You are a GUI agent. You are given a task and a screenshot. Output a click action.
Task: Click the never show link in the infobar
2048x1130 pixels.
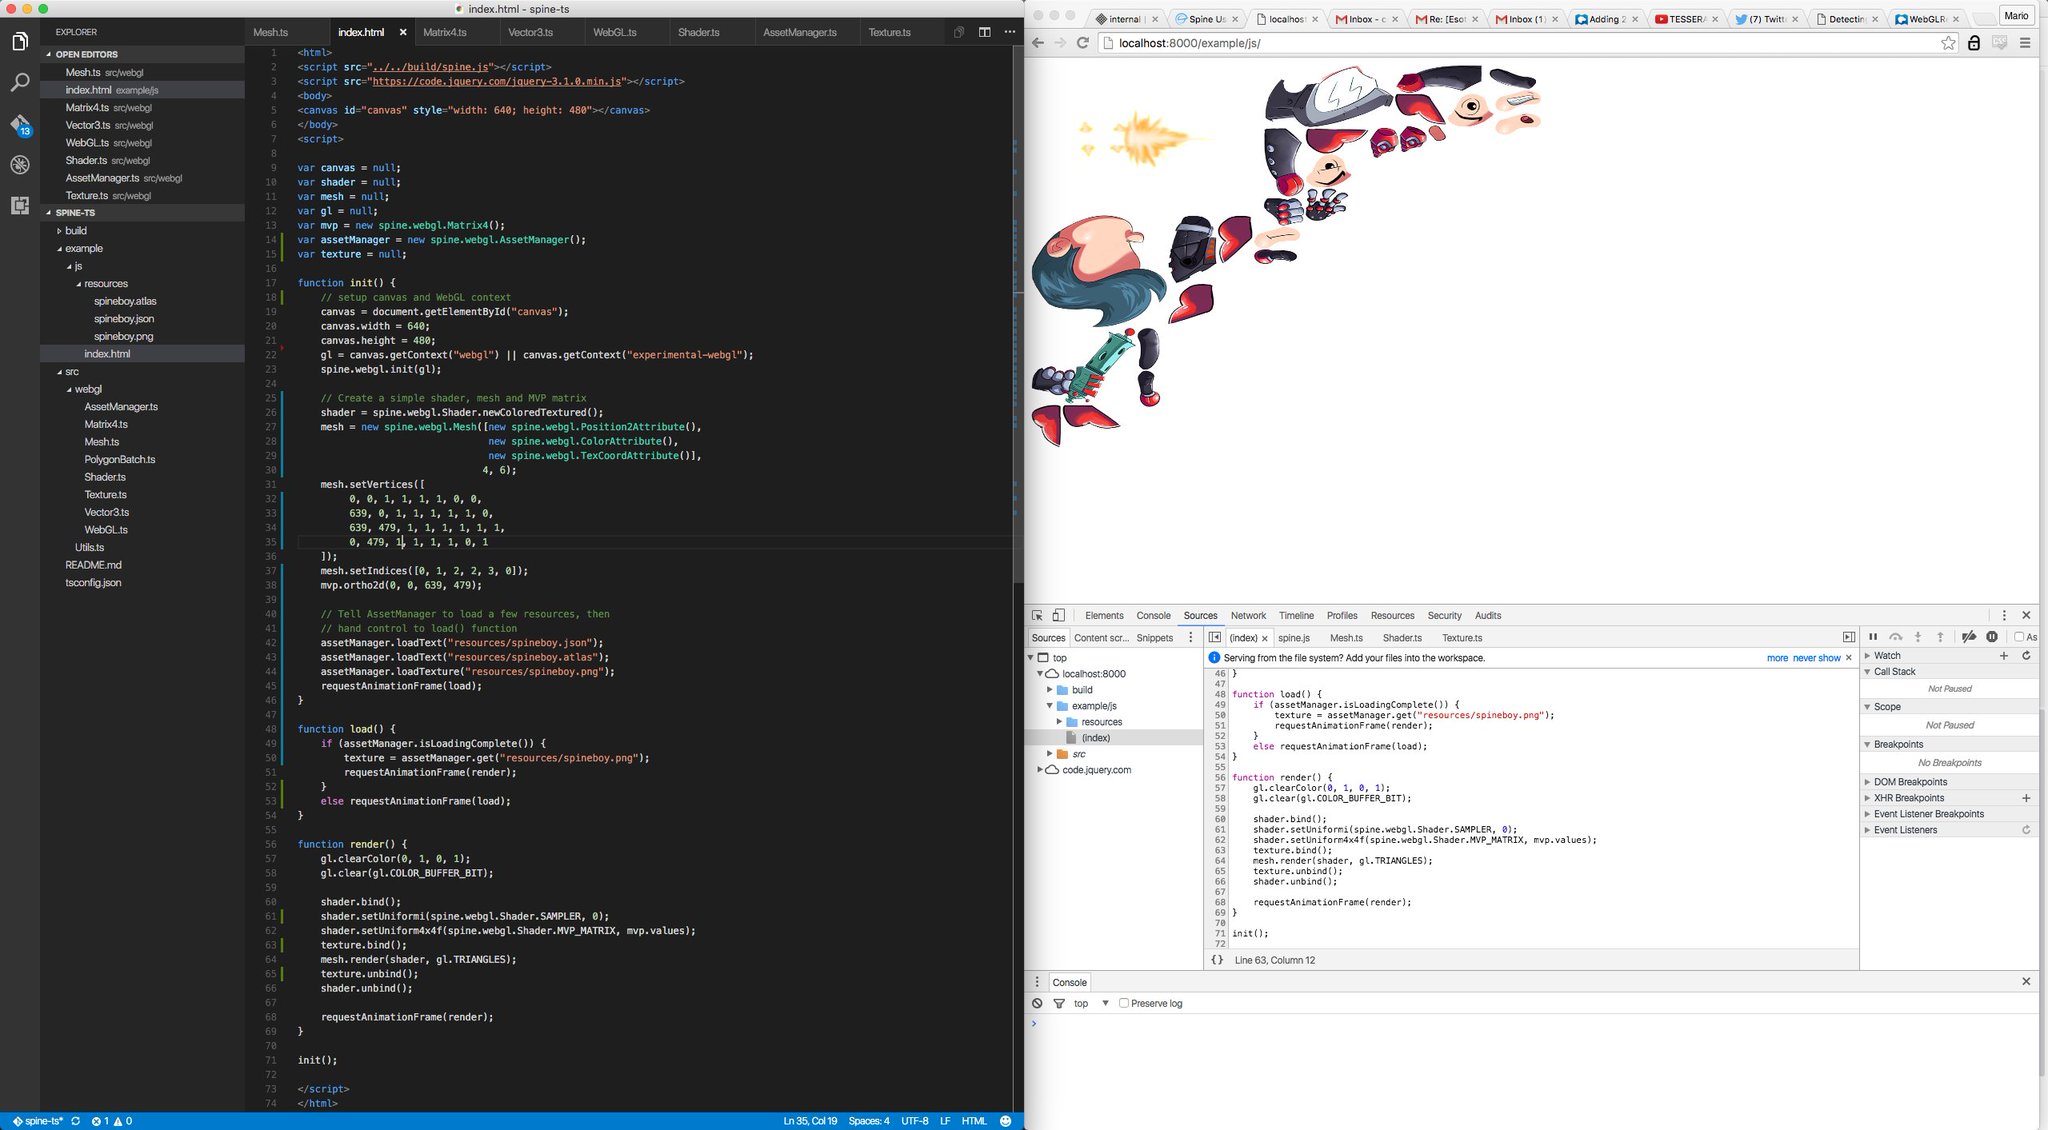click(1816, 658)
